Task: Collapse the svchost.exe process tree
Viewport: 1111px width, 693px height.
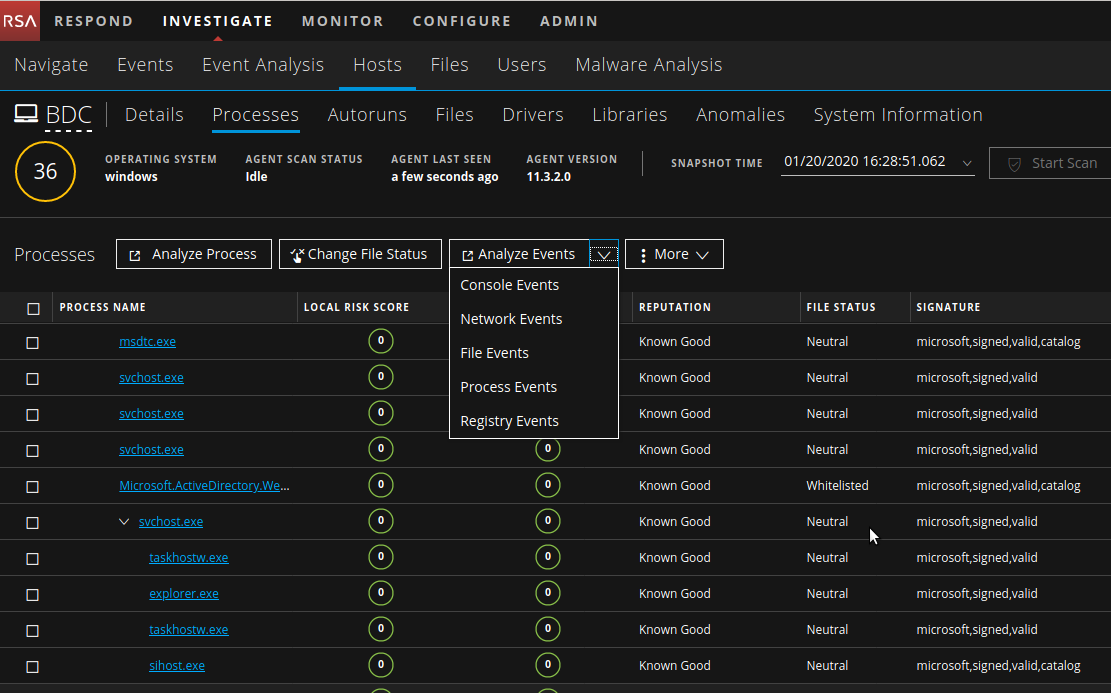Action: 124,522
